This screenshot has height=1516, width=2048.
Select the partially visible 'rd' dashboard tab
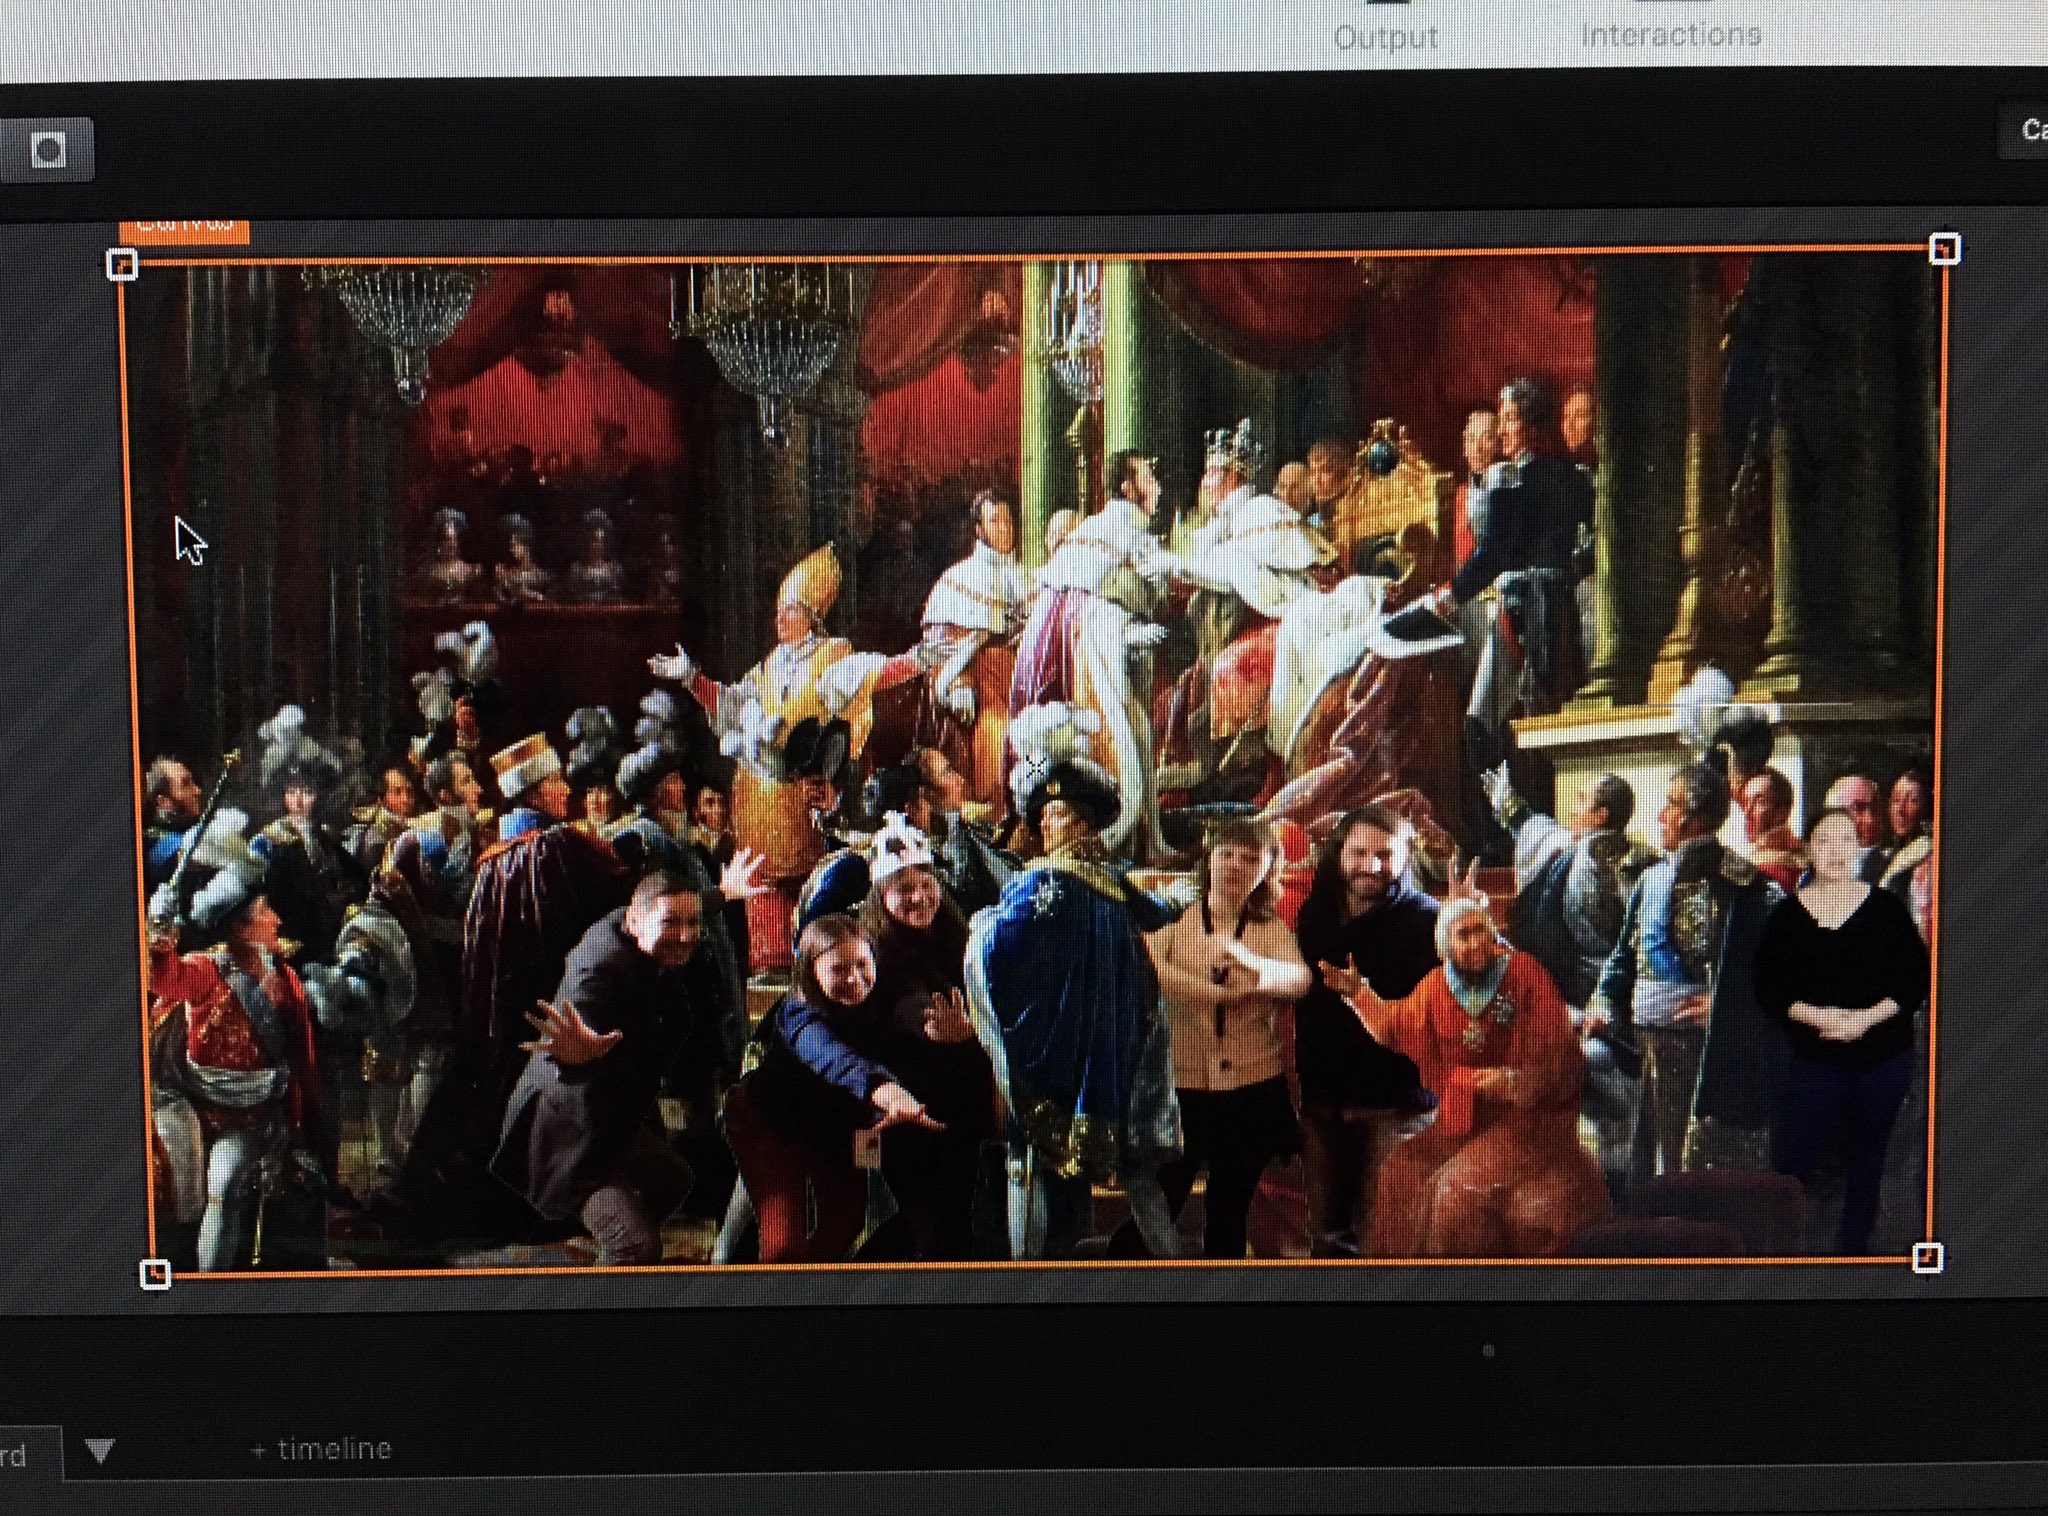point(30,1454)
